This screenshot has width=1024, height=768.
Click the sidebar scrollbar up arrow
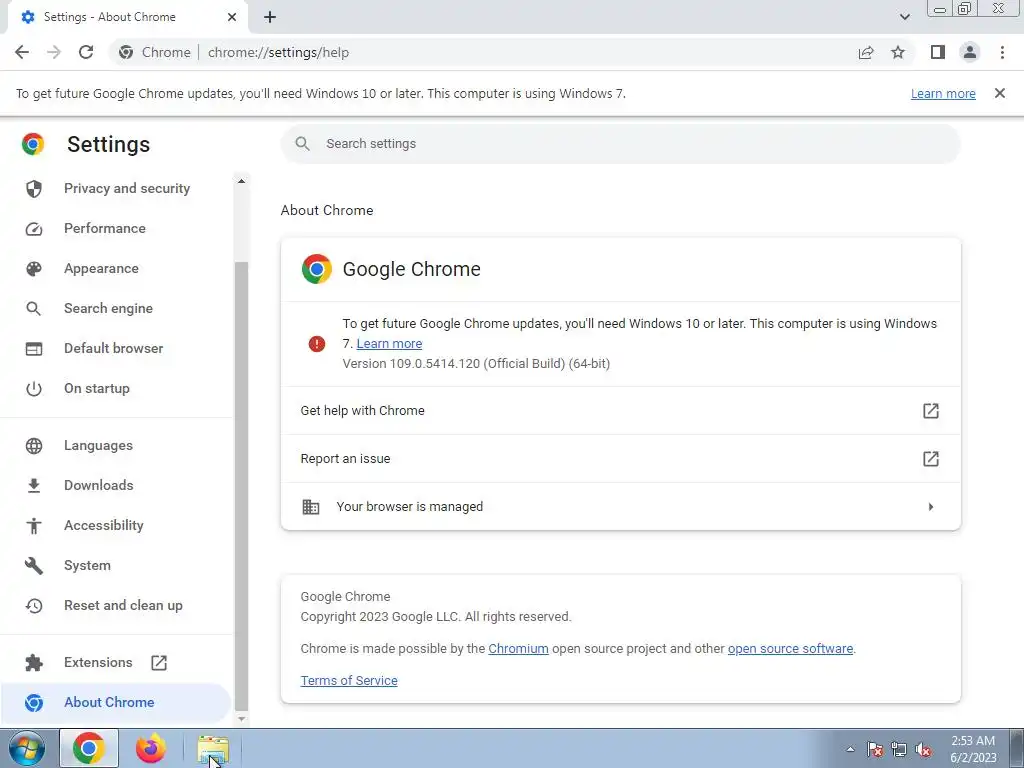pos(242,181)
